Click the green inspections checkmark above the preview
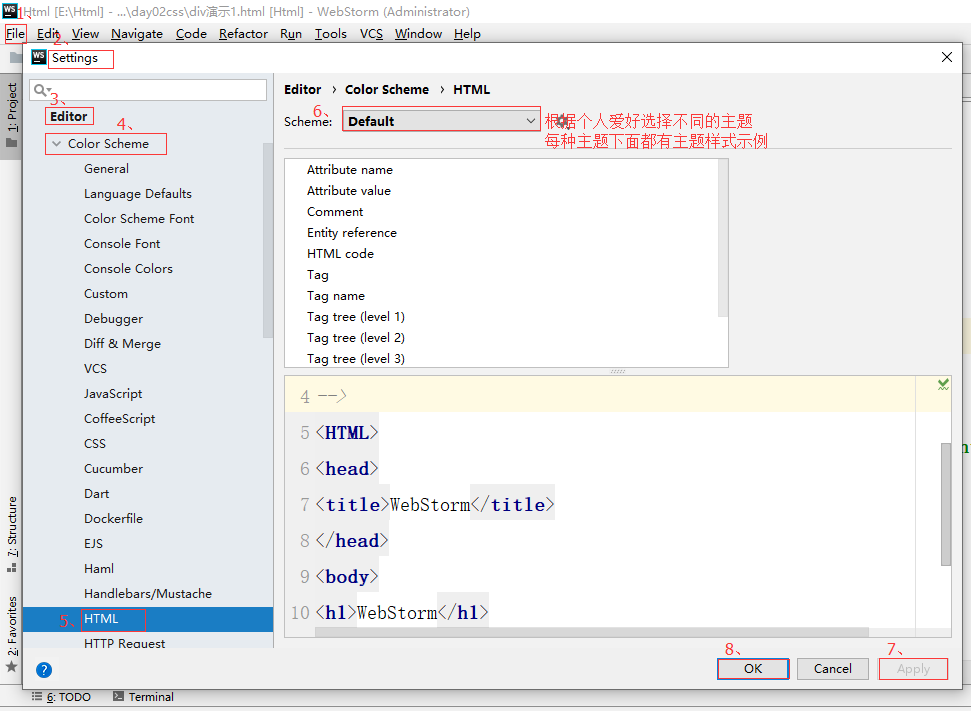The image size is (971, 711). pyautogui.click(x=941, y=383)
